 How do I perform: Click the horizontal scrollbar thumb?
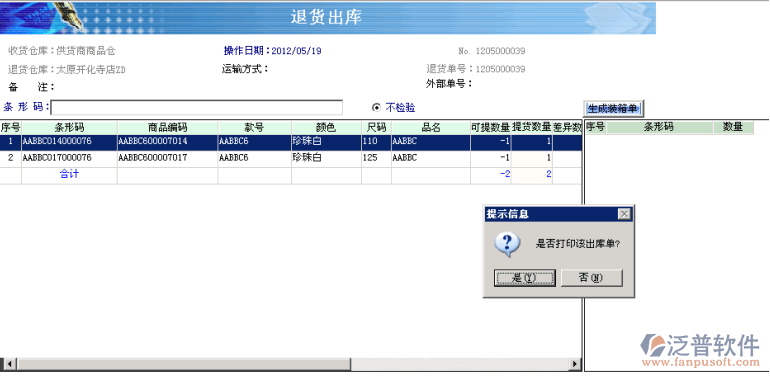click(184, 364)
